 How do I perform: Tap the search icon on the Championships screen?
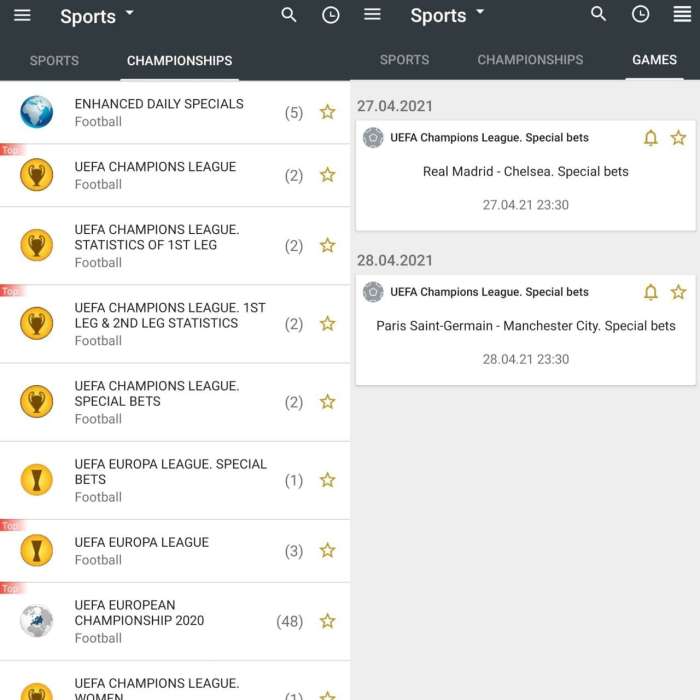(x=289, y=15)
